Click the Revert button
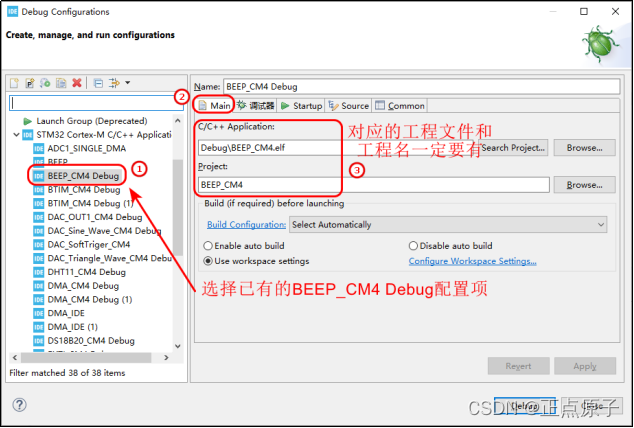634x428 pixels. [x=518, y=366]
